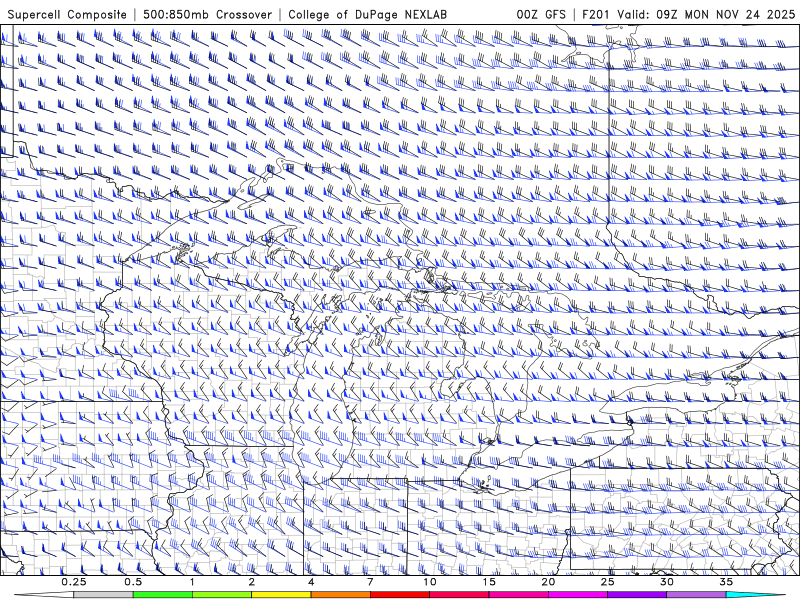Select the orange 4–7 colorbar segment
Viewport: 800px width, 600px height.
click(x=340, y=595)
